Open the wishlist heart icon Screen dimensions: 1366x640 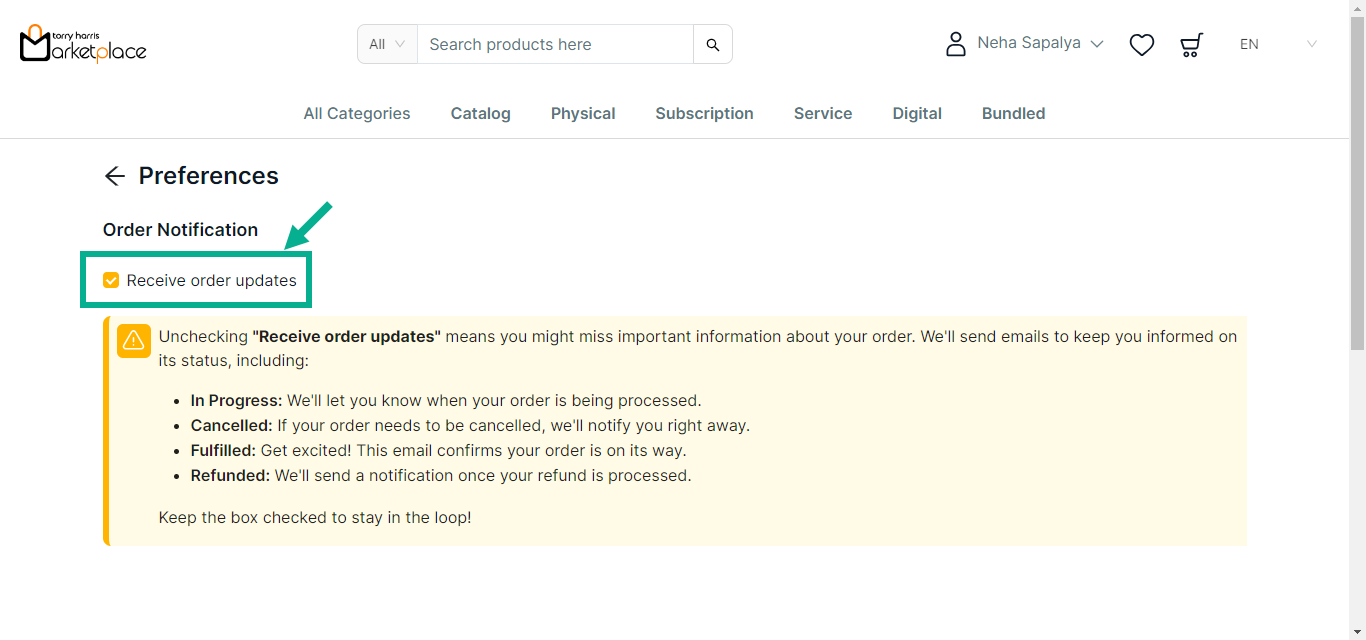coord(1141,45)
